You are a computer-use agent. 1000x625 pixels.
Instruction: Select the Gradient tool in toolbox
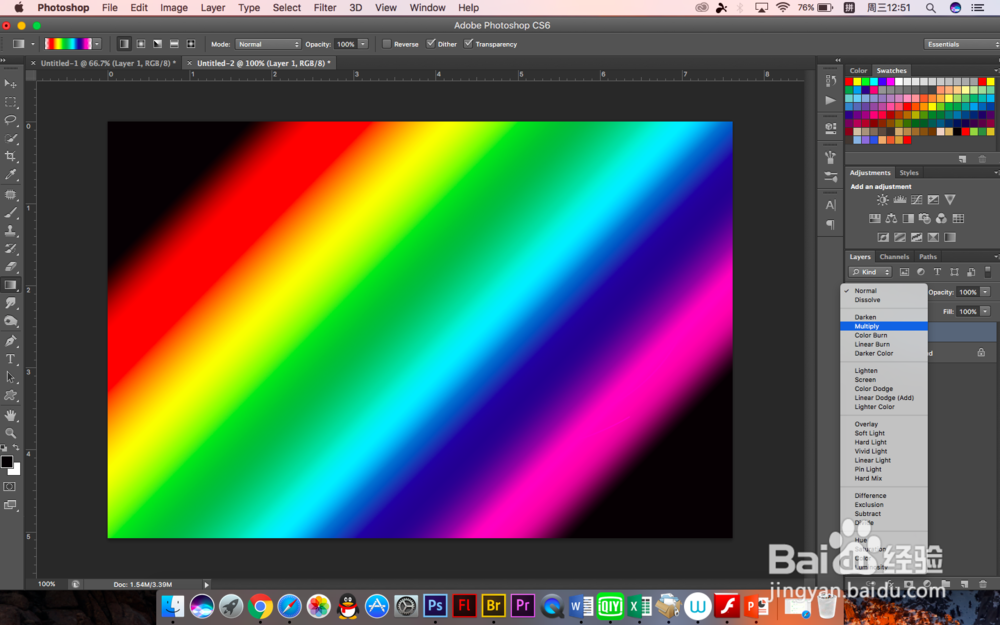[x=10, y=285]
